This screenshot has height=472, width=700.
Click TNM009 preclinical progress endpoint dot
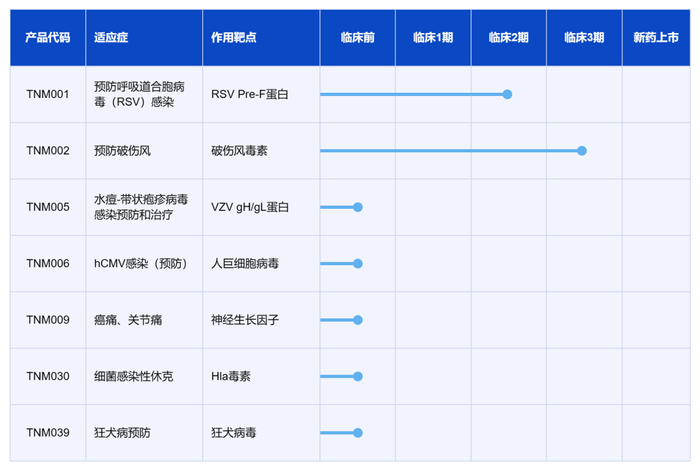pos(358,320)
